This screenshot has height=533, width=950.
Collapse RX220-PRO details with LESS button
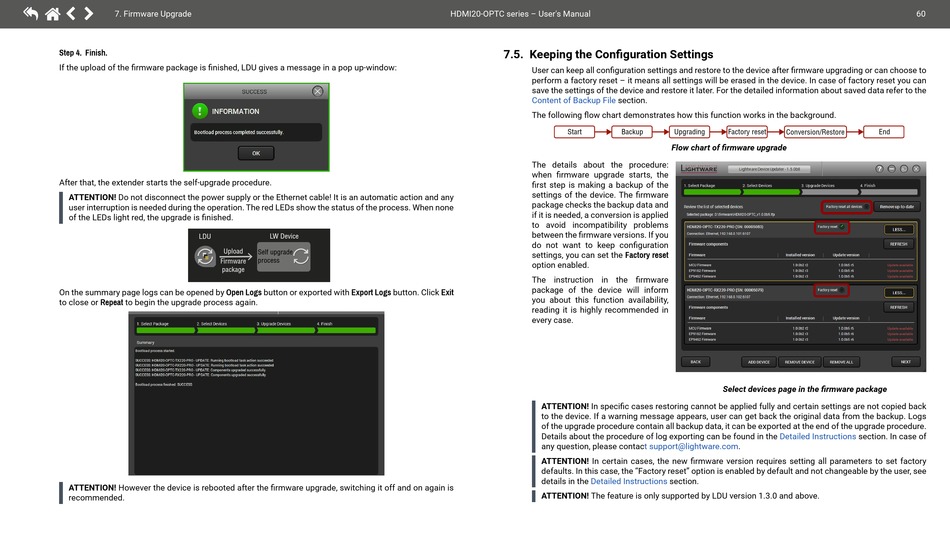point(899,293)
